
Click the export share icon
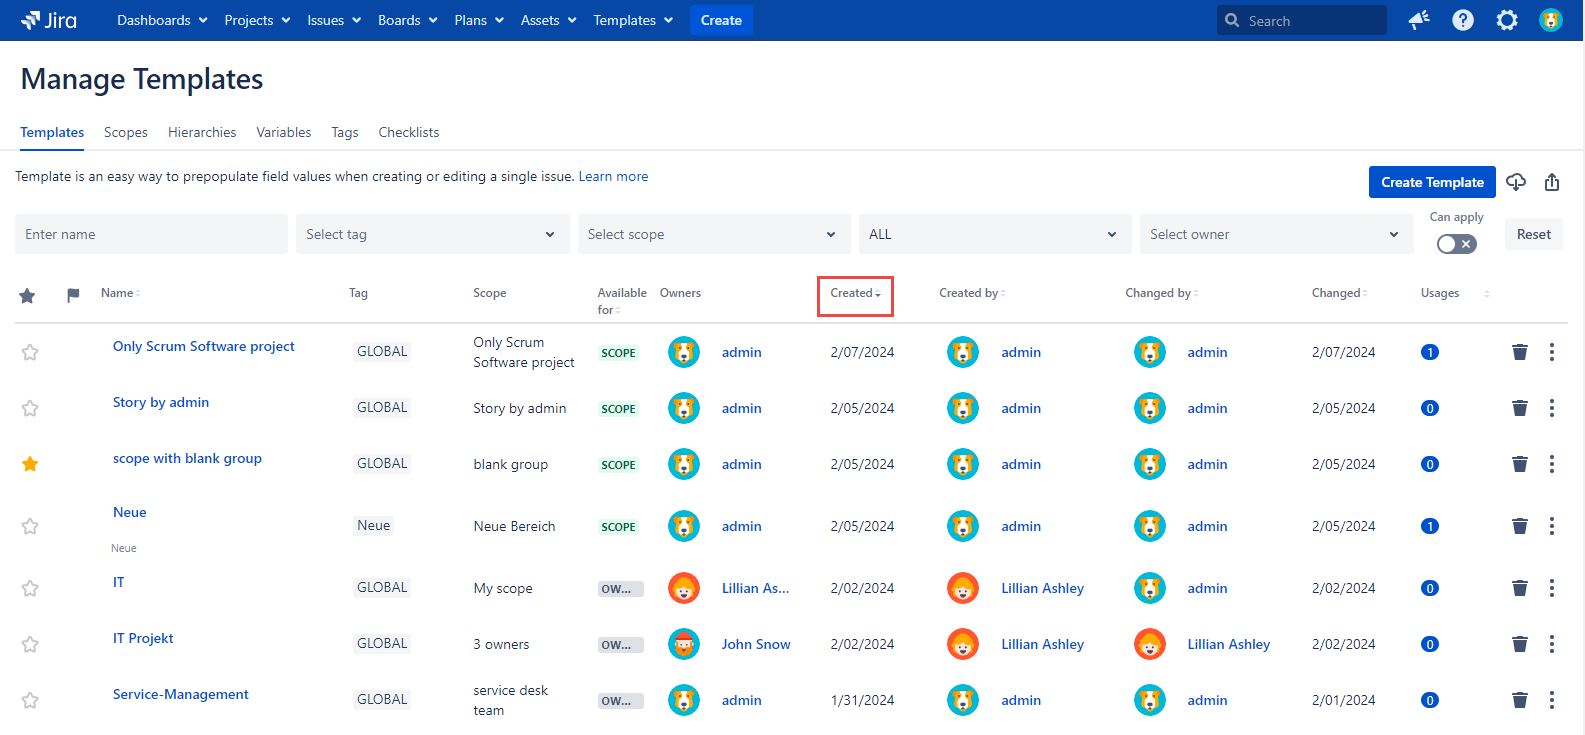point(1552,182)
